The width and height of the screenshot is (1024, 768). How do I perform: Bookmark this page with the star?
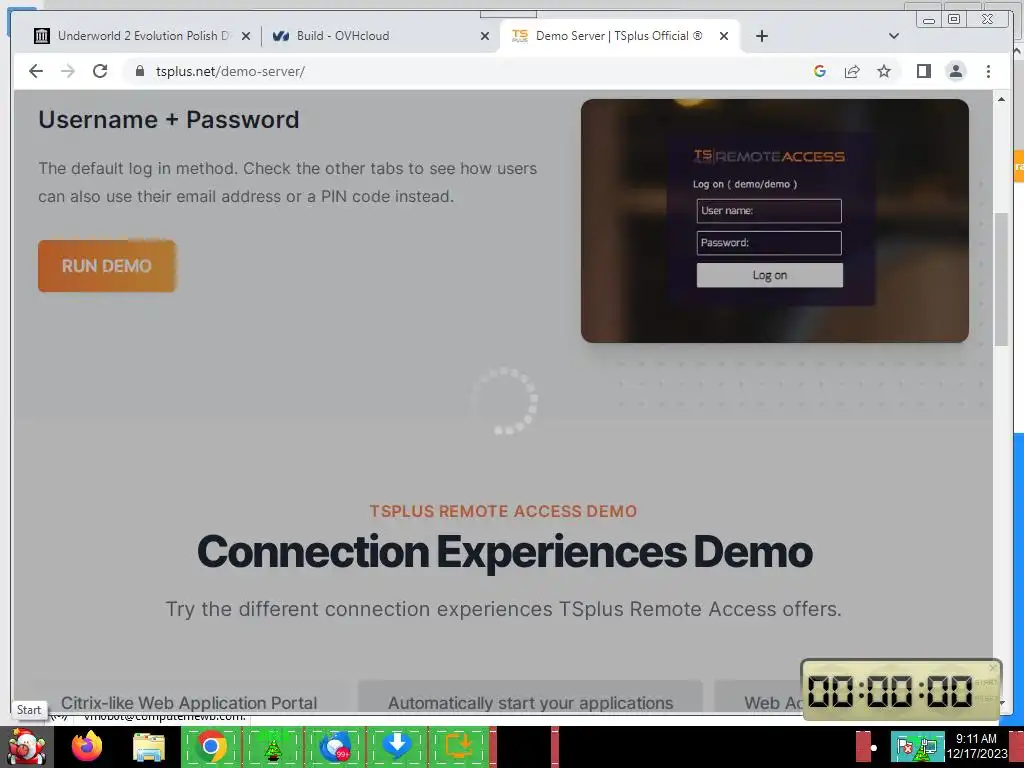point(884,71)
